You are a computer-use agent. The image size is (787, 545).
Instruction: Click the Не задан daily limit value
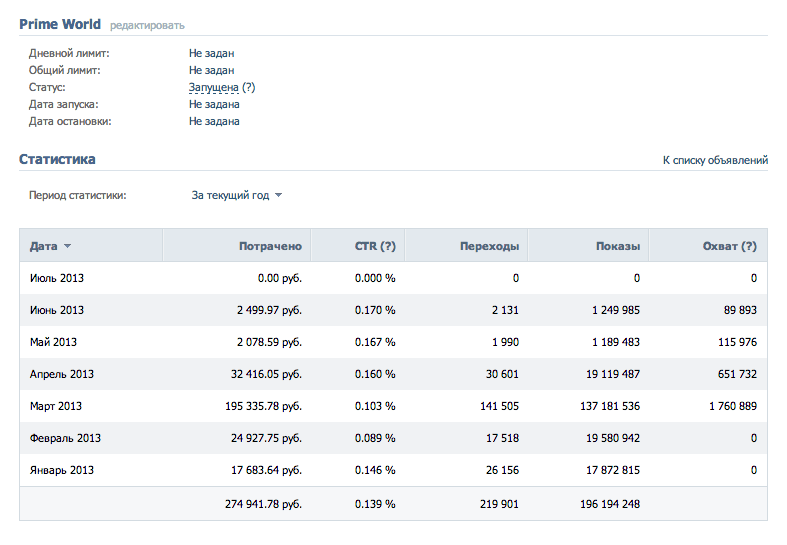click(211, 53)
